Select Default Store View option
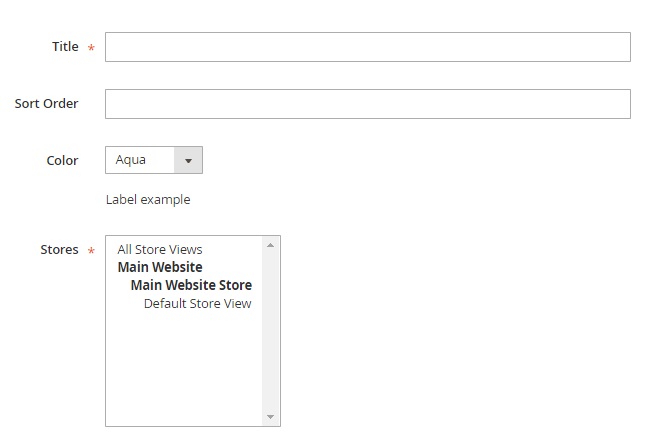Image resolution: width=645 pixels, height=445 pixels. pos(197,304)
